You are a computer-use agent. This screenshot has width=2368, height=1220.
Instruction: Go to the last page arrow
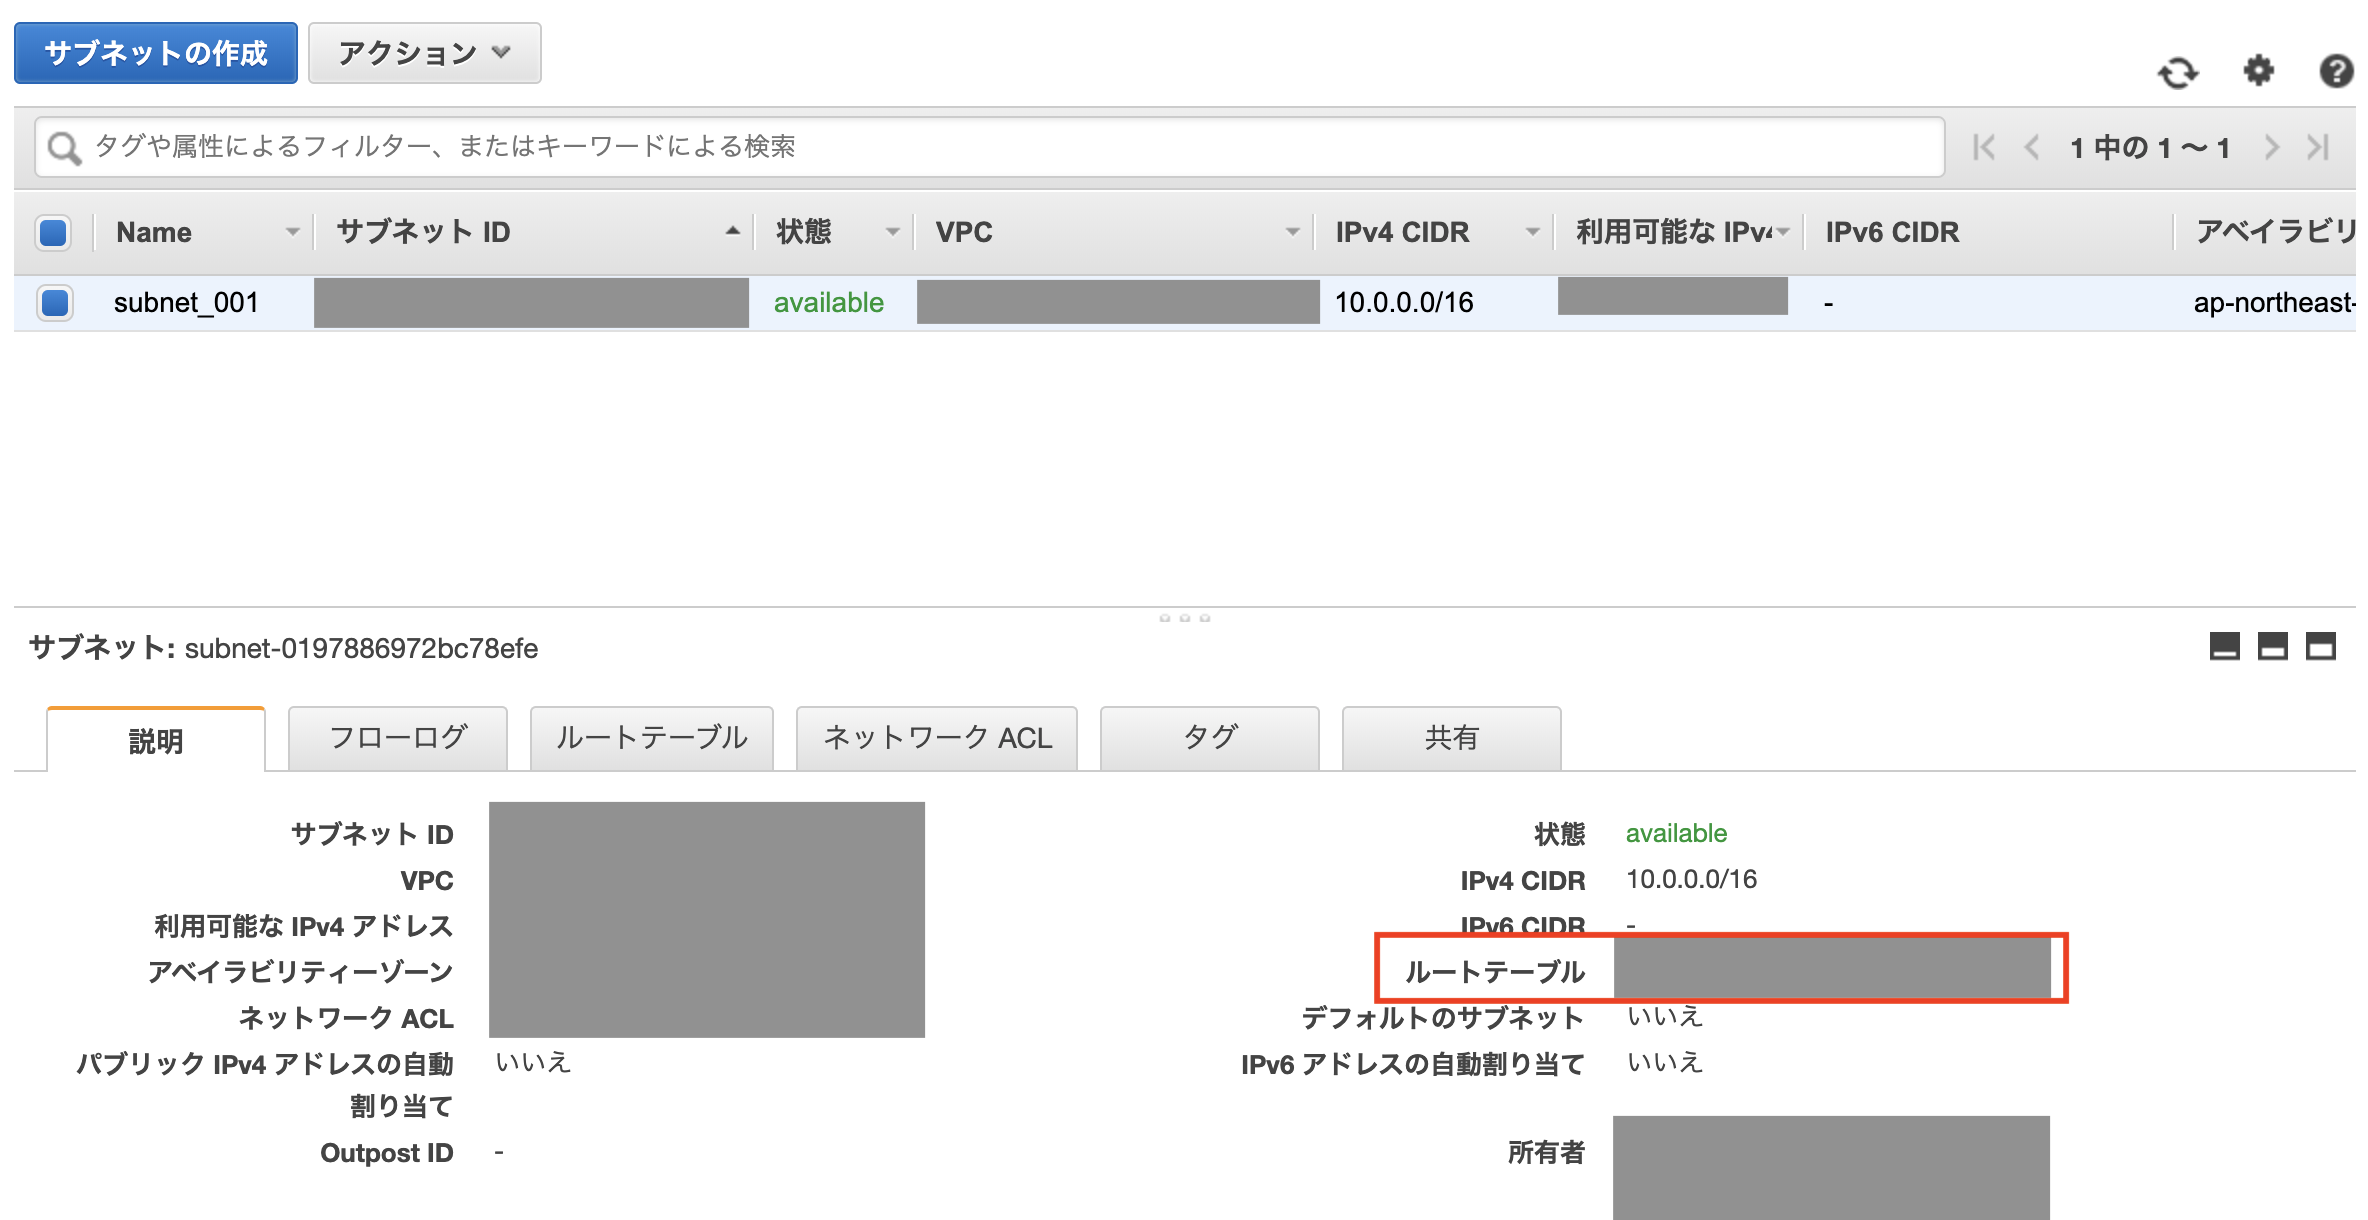point(2318,147)
